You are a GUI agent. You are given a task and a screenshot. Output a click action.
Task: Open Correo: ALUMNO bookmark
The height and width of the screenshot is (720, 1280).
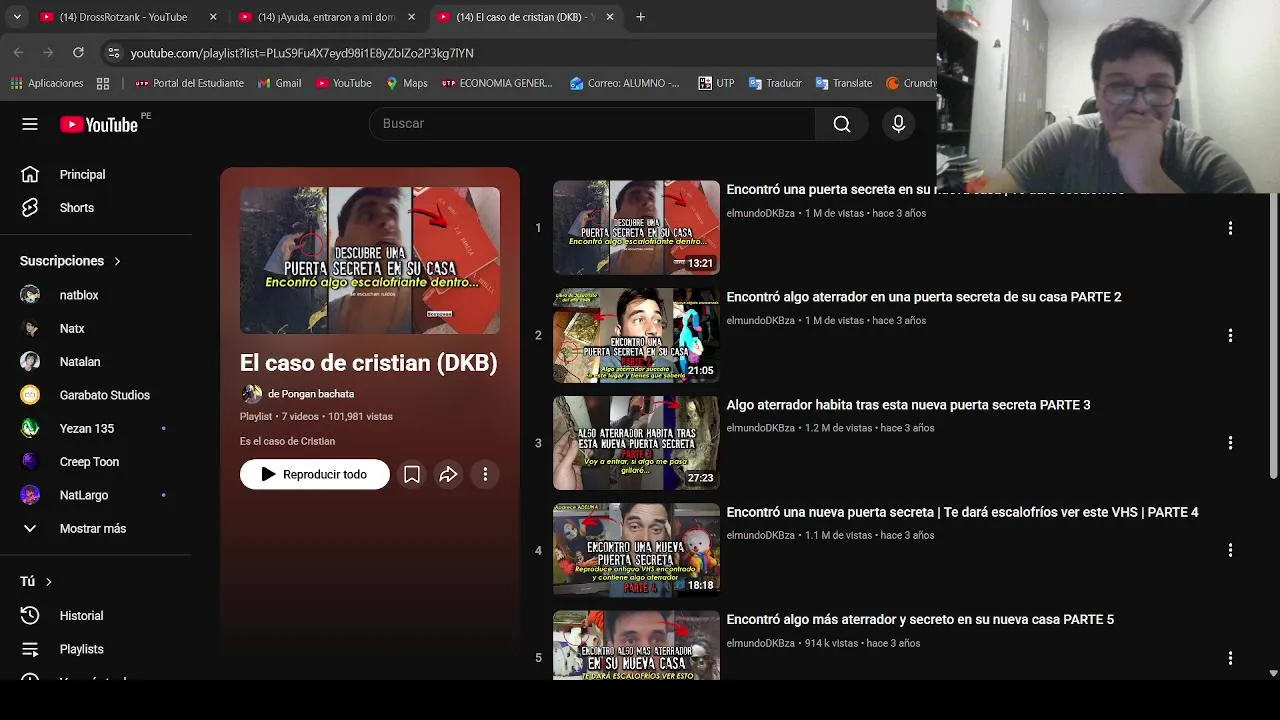(624, 83)
